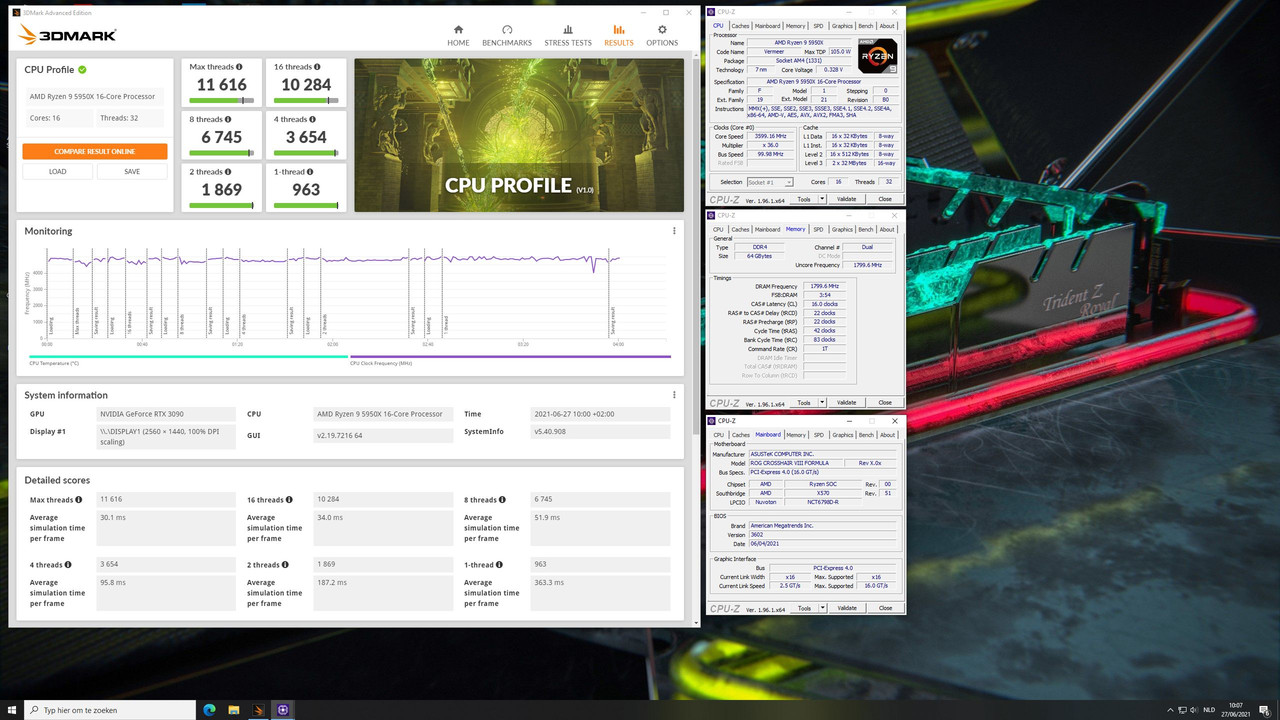Show info for Max threads score card
This screenshot has height=720, width=1280.
coord(238,66)
